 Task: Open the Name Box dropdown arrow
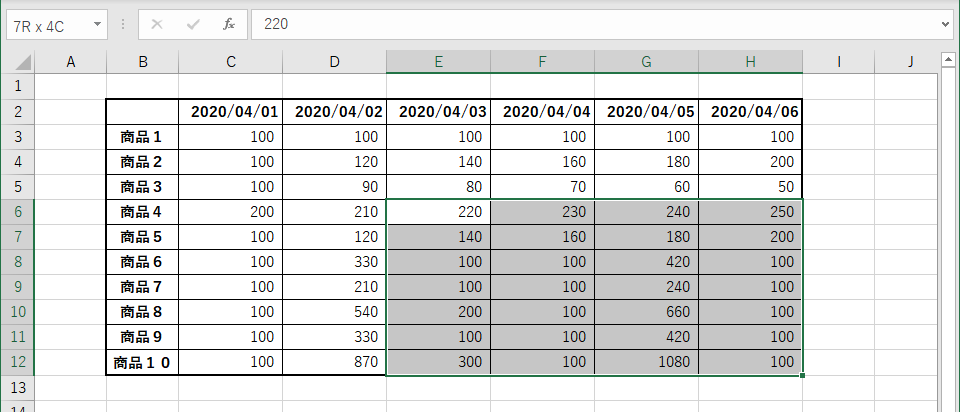click(x=97, y=24)
